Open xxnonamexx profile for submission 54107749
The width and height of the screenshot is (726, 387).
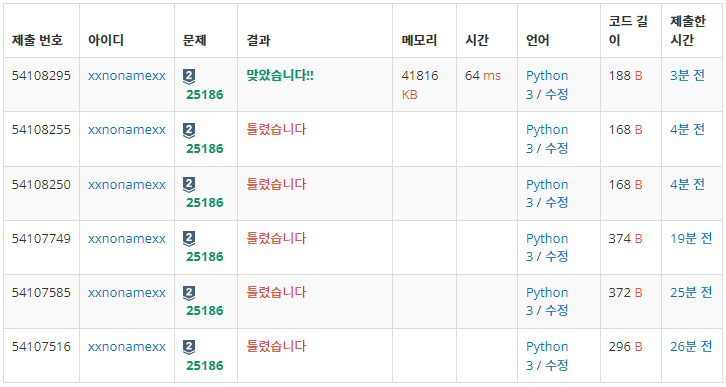[127, 238]
